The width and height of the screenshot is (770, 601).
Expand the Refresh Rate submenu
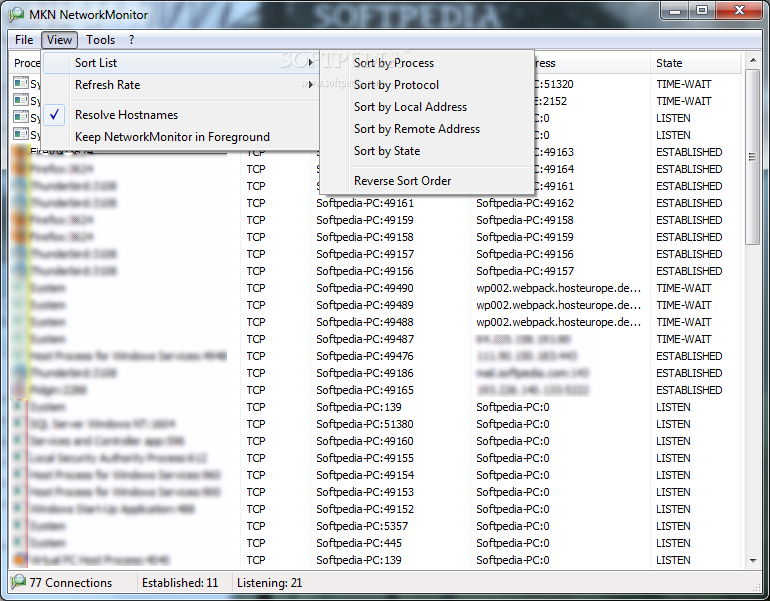(181, 85)
